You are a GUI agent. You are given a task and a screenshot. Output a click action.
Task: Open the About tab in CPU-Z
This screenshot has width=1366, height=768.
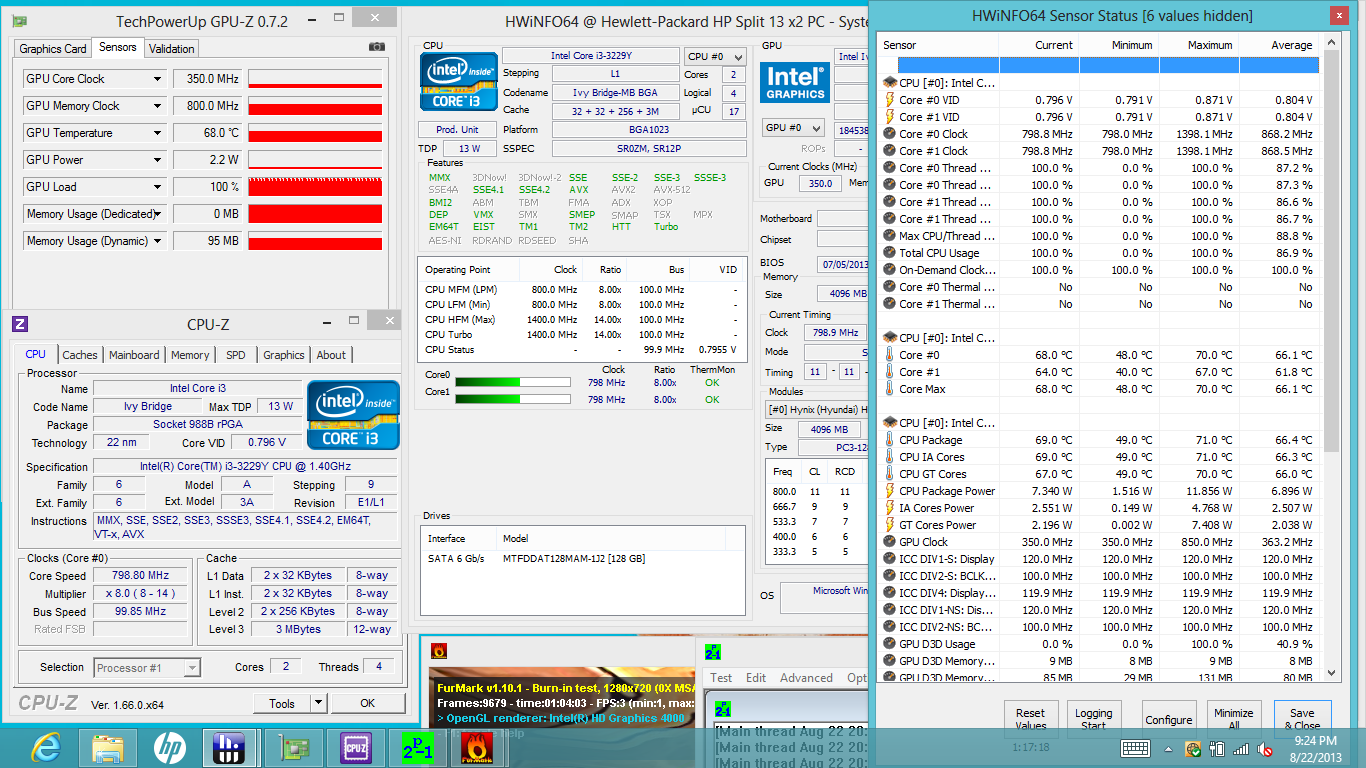[331, 355]
